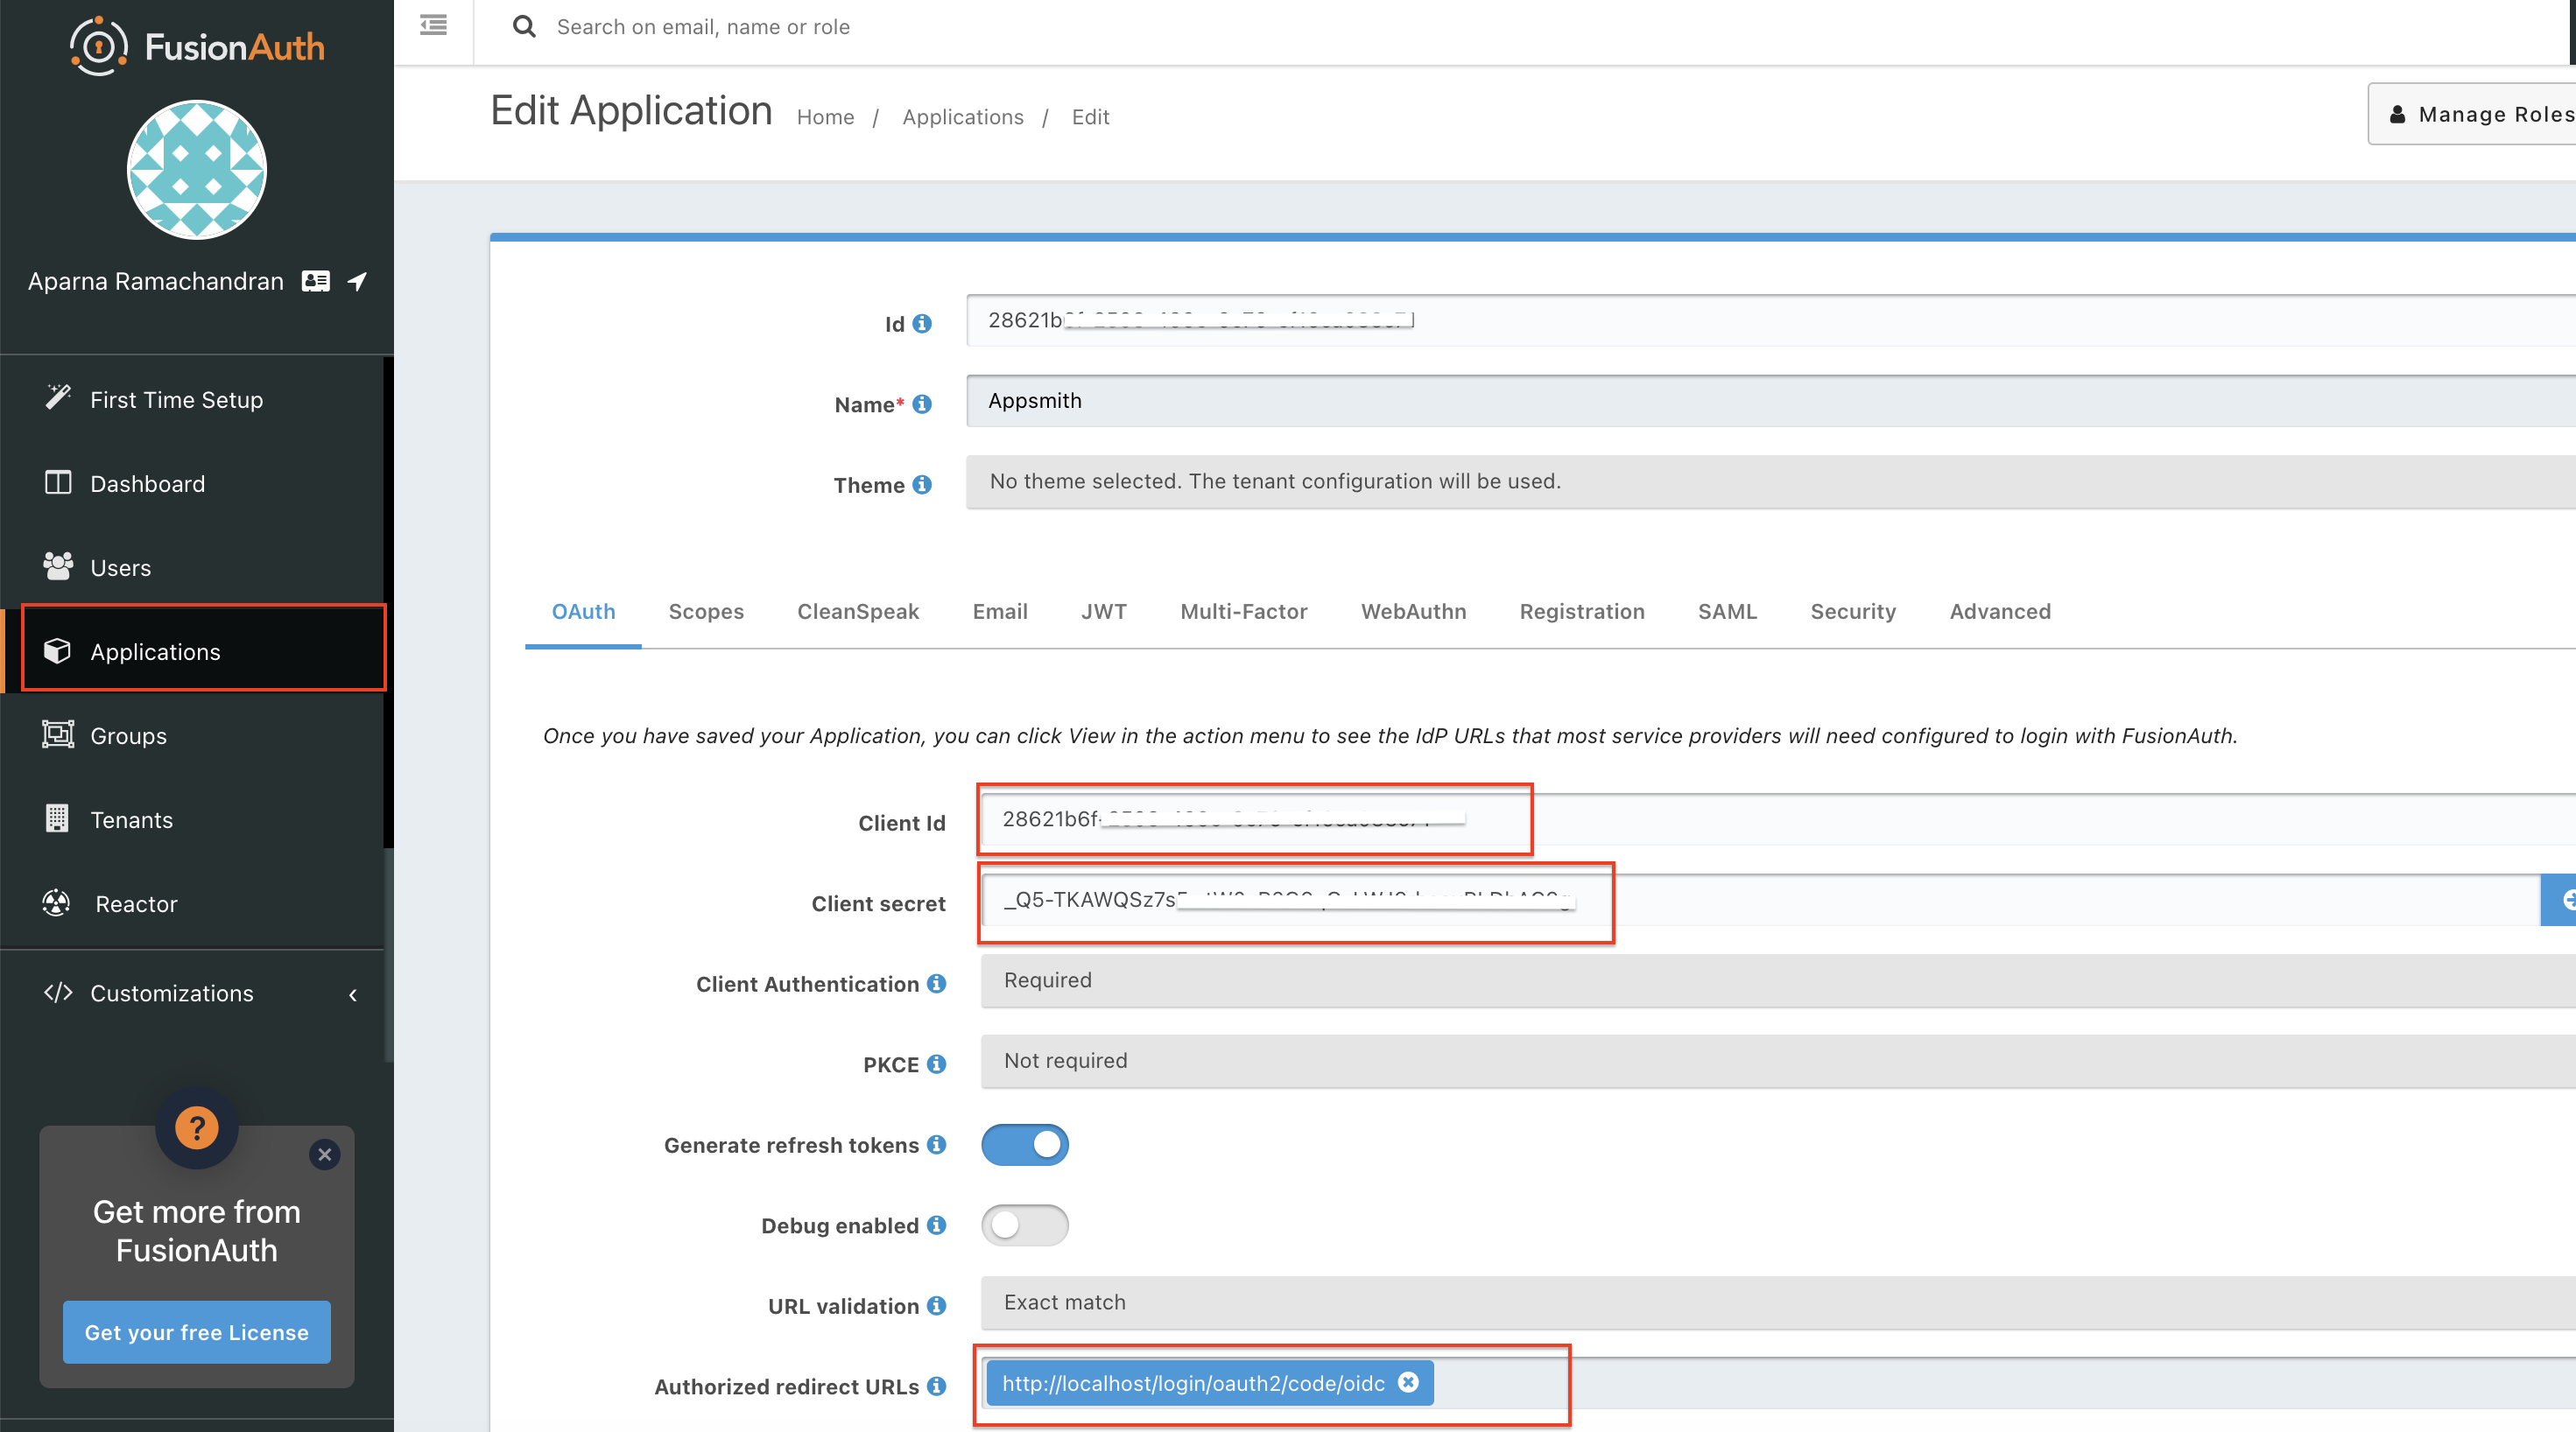Screen dimensions: 2576x1432
Task: Enable the Debug enabled toggle
Action: [x=1024, y=1225]
